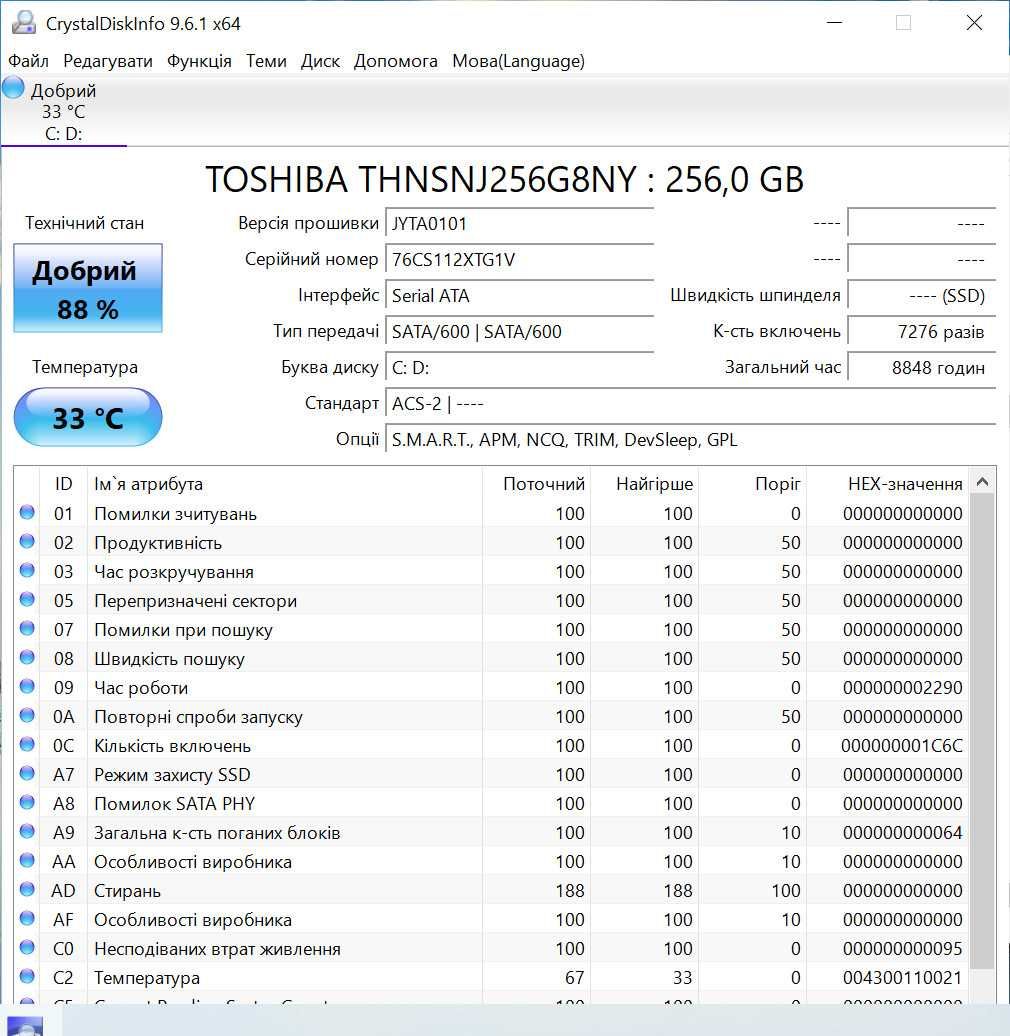Image resolution: width=1010 pixels, height=1036 pixels.
Task: Click the Поріг column header
Action: pos(753,484)
